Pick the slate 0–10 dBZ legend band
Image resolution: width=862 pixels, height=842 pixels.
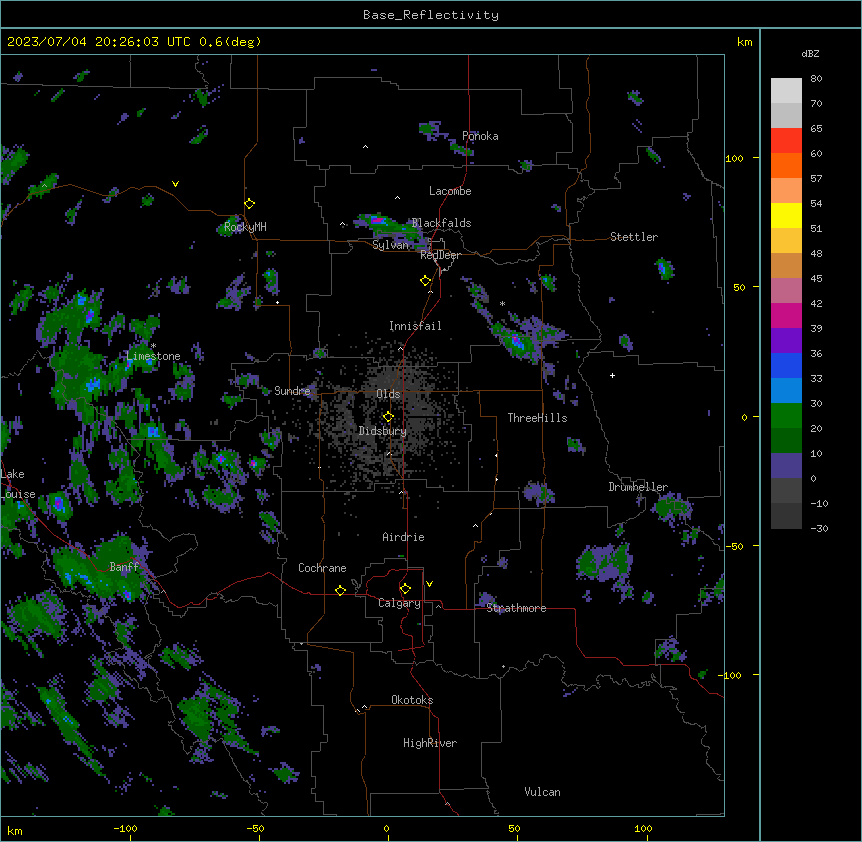coord(786,466)
